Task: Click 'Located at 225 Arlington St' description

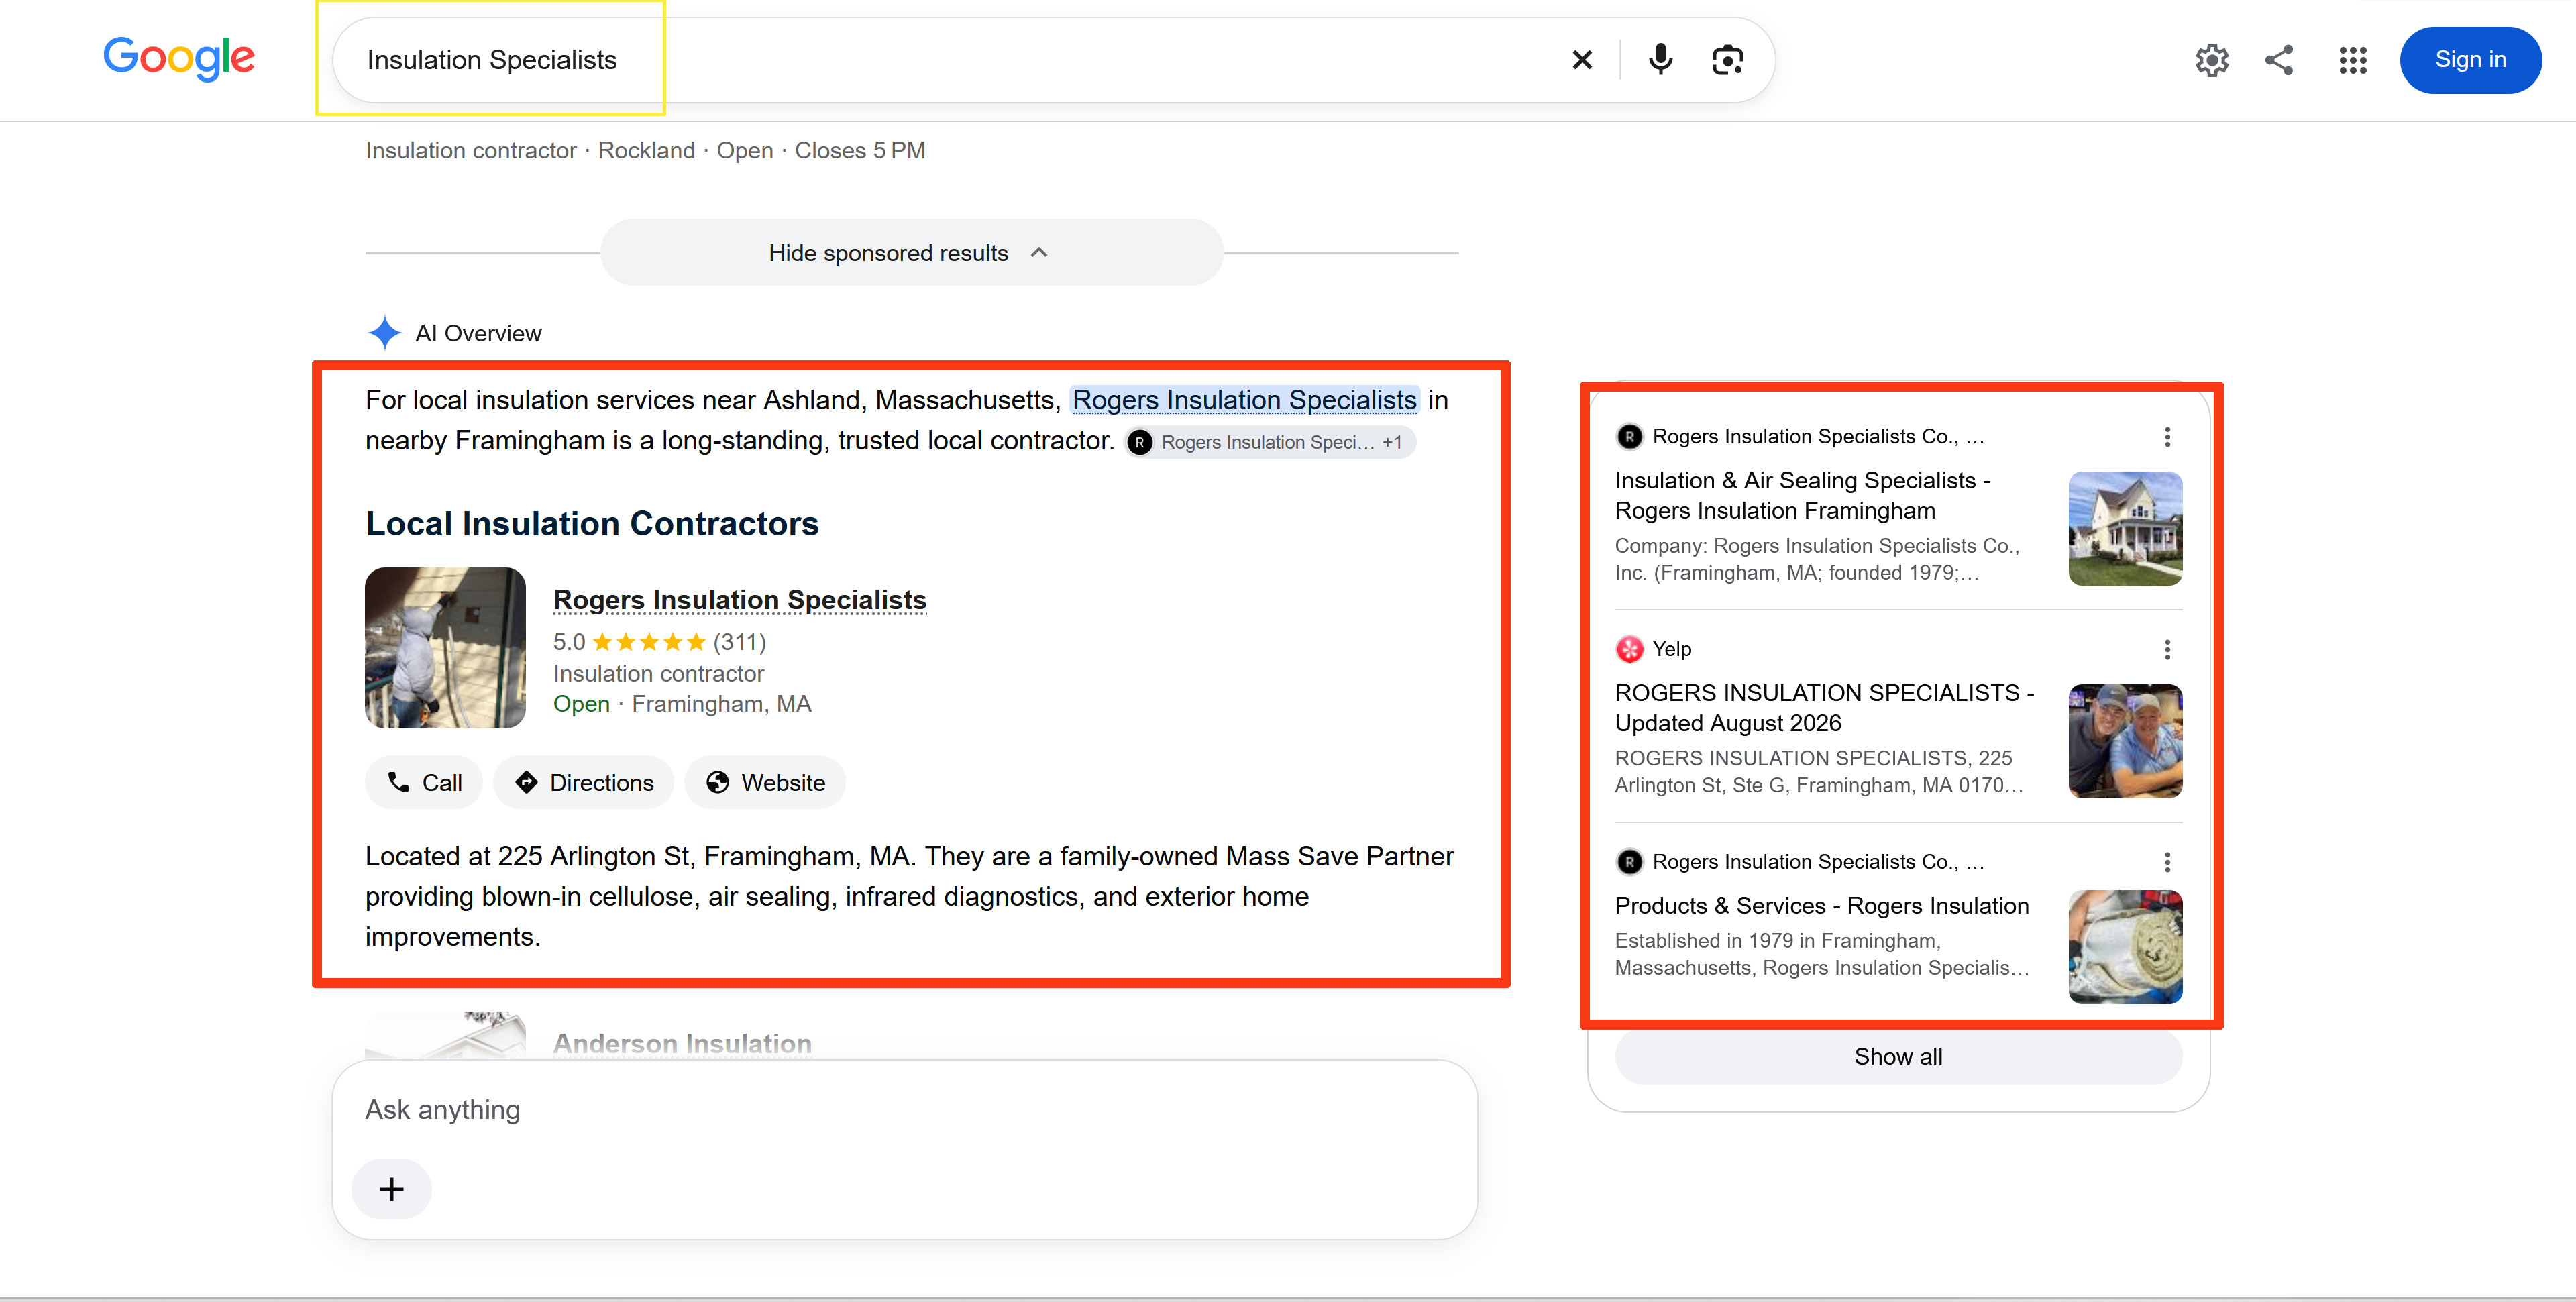Action: point(909,896)
